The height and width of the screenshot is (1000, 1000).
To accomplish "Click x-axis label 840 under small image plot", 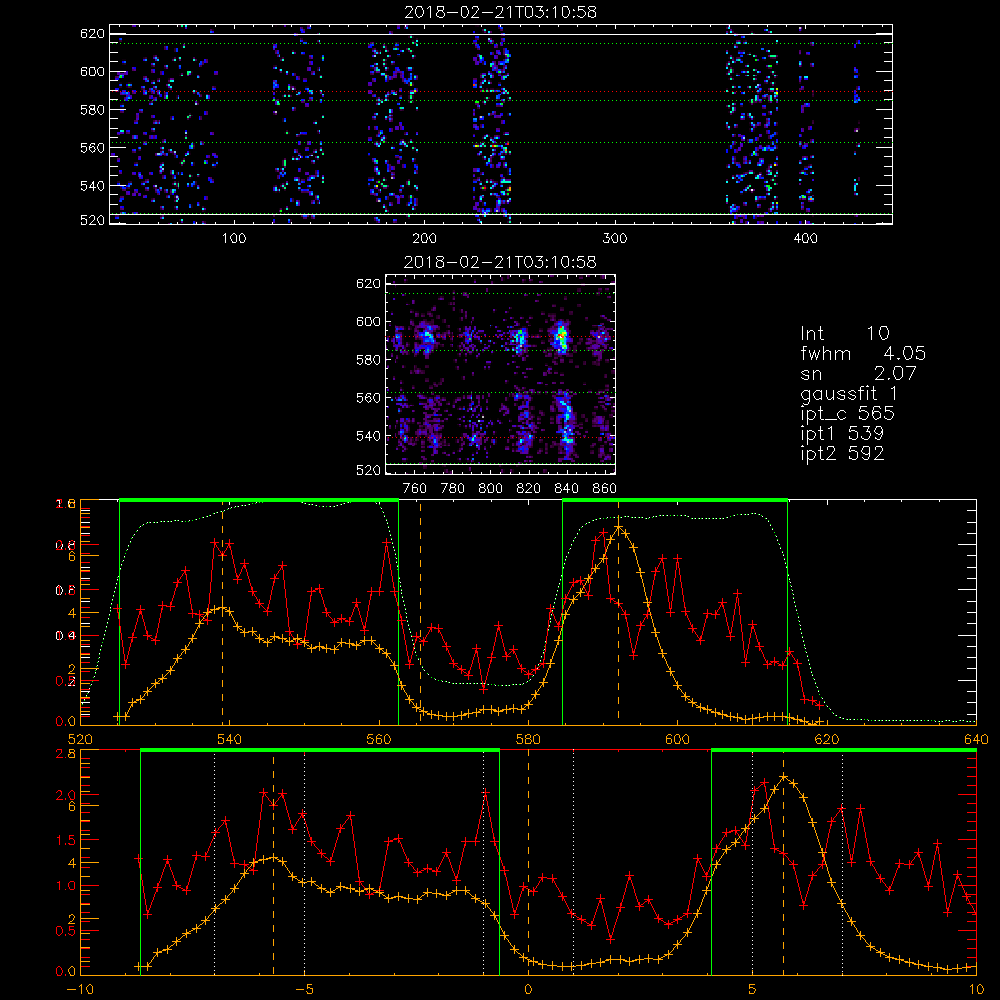I will (566, 489).
